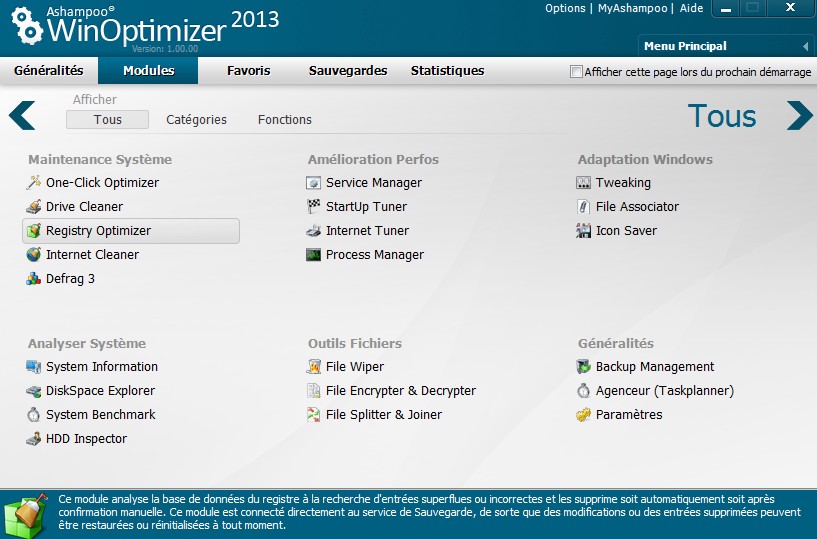Click the File Encrypter & Decrypter icon
This screenshot has height=539, width=817.
313,390
